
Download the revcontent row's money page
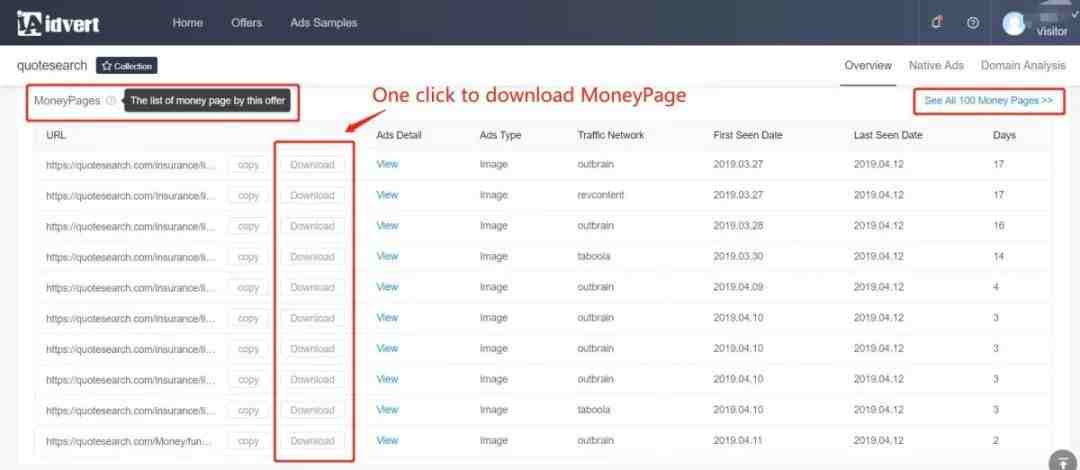[x=312, y=196]
